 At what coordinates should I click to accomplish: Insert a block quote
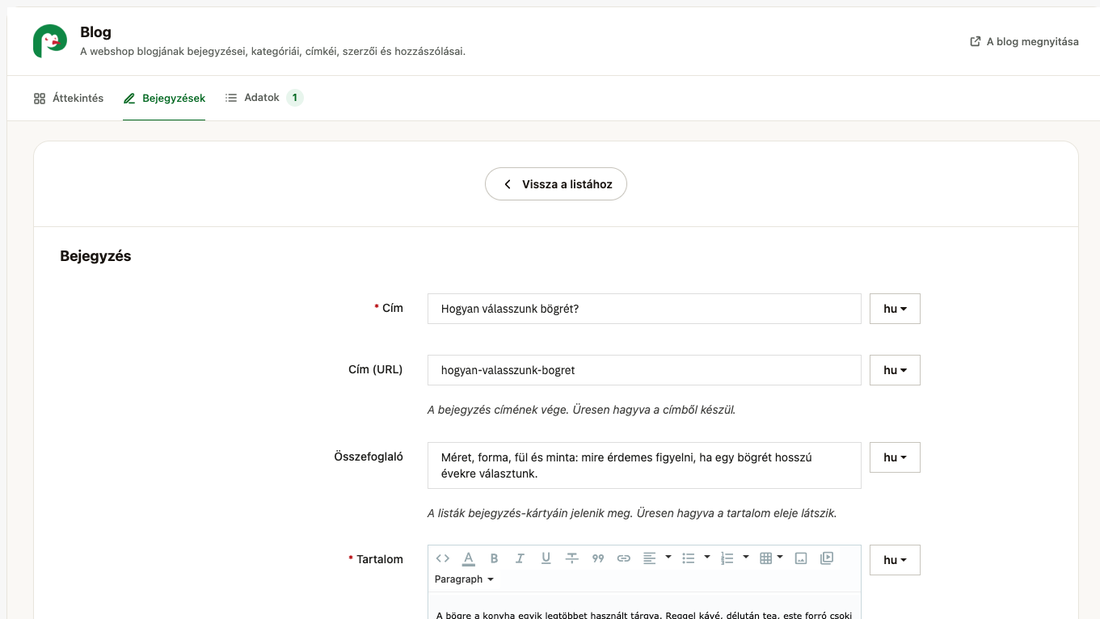(598, 559)
